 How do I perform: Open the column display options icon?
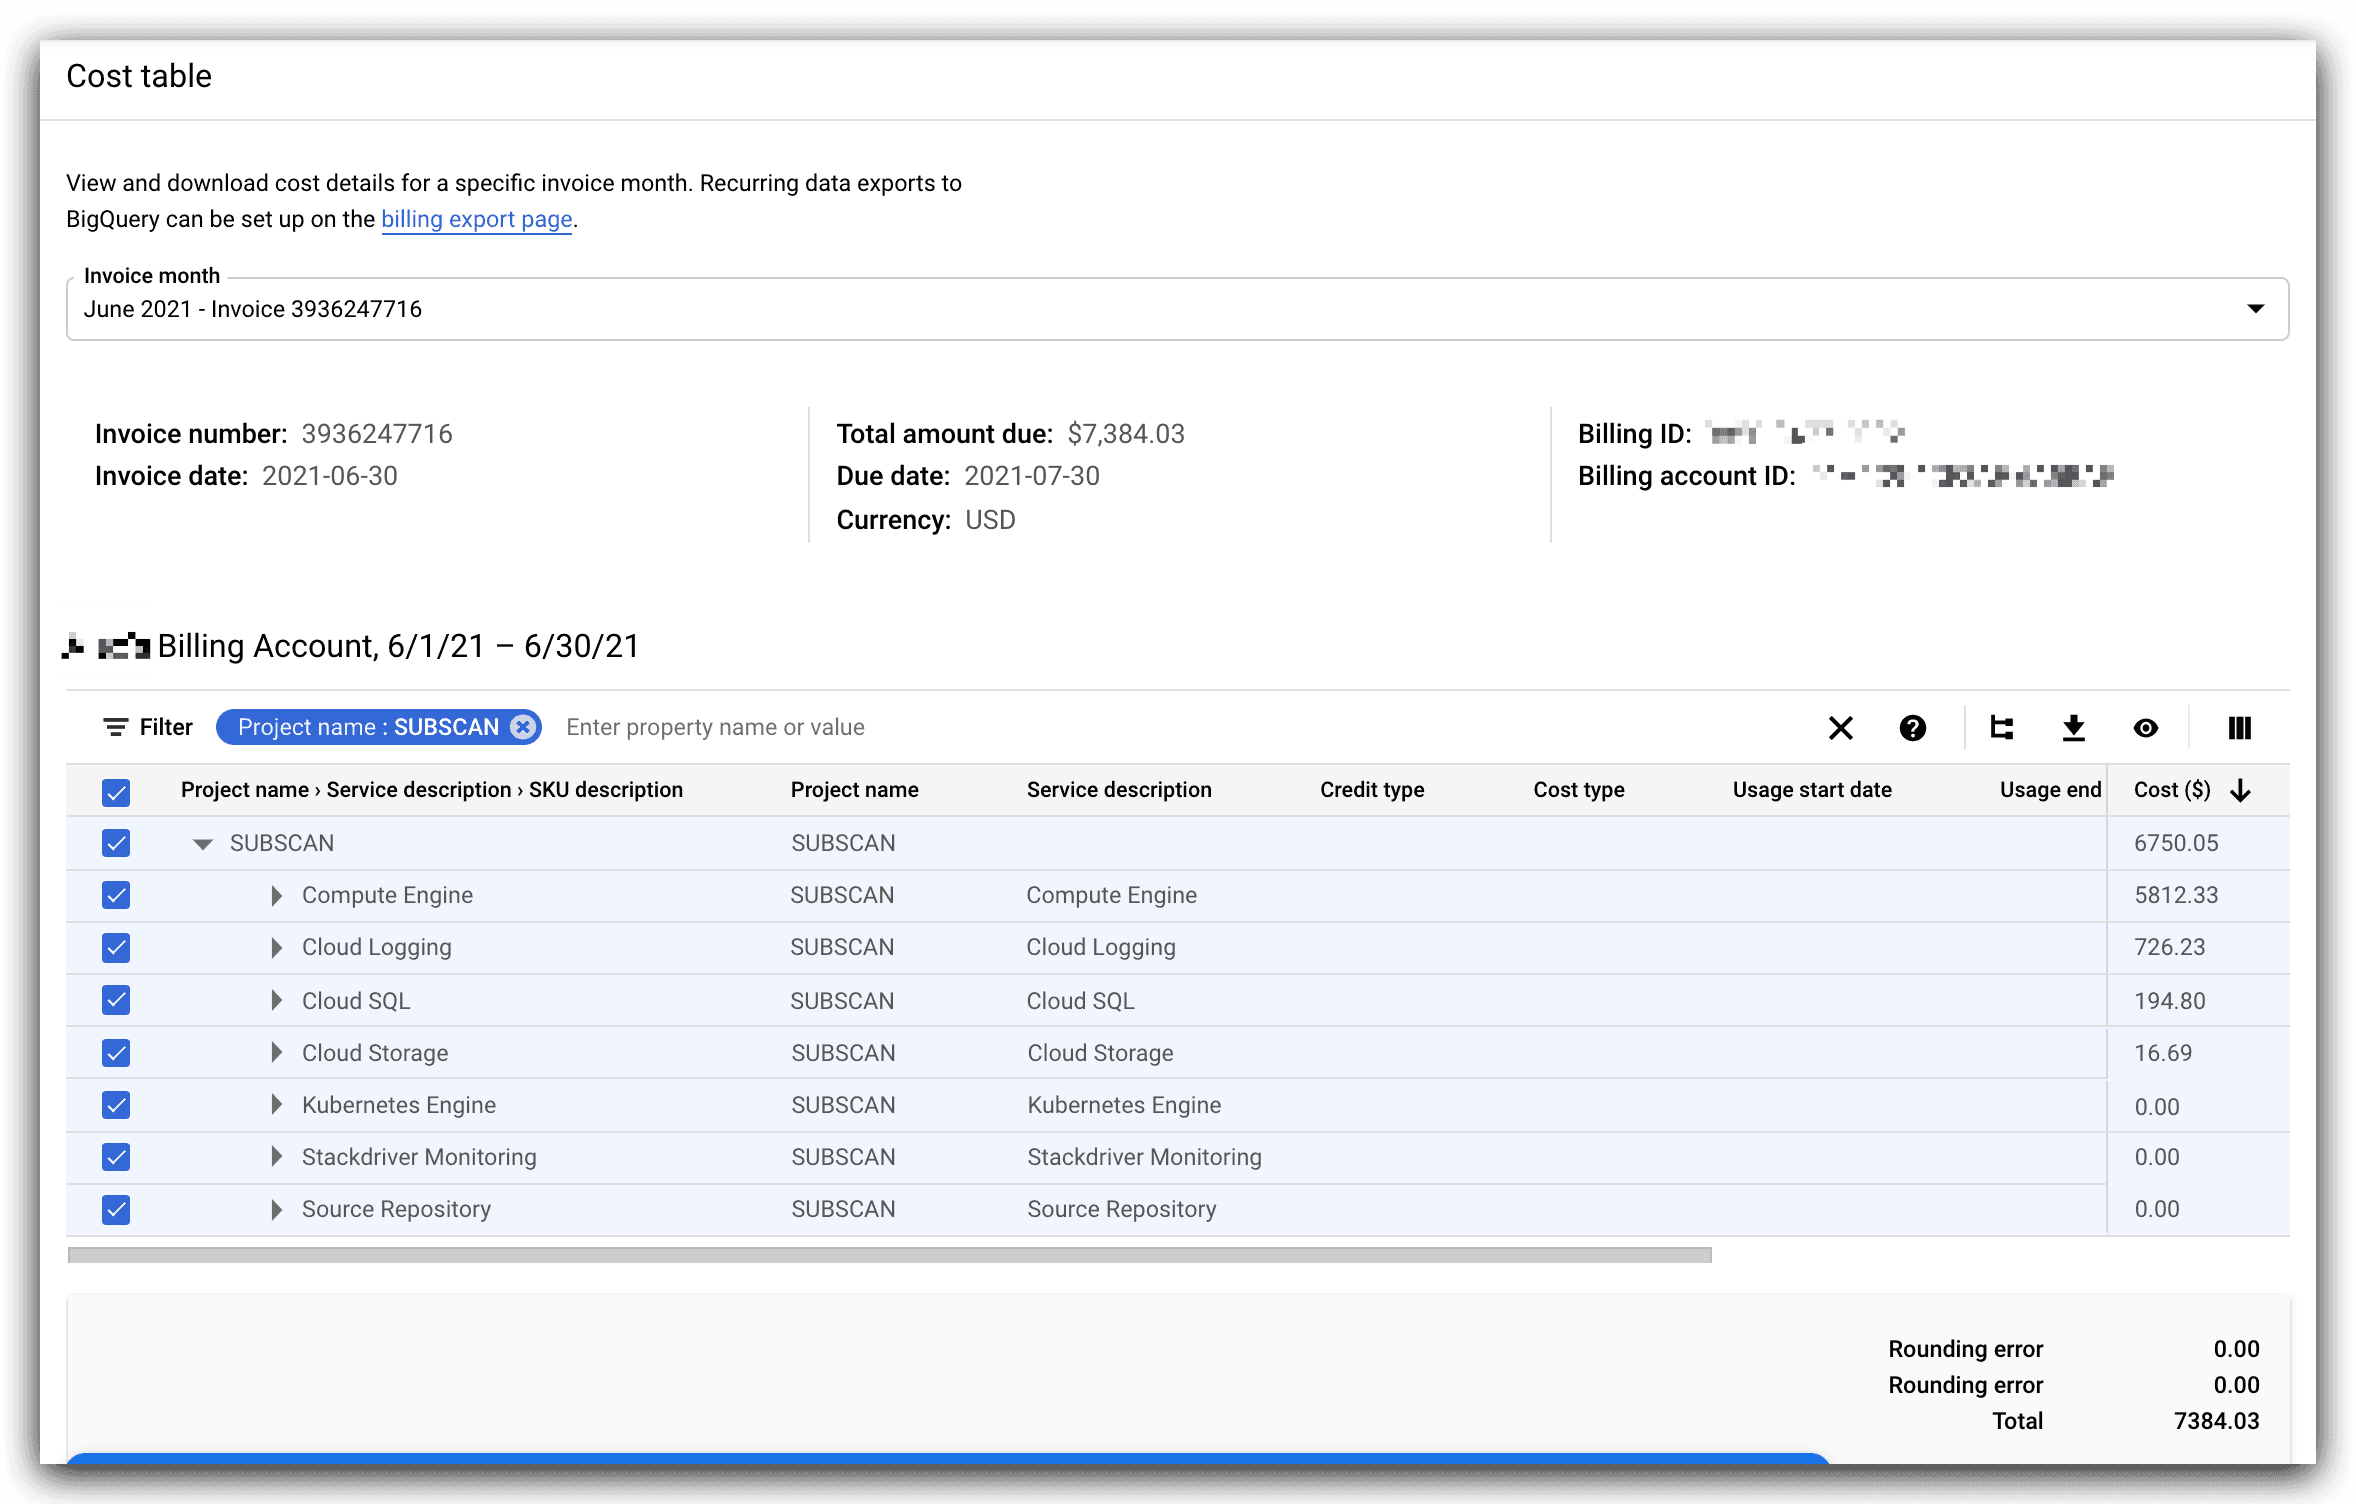click(2239, 728)
